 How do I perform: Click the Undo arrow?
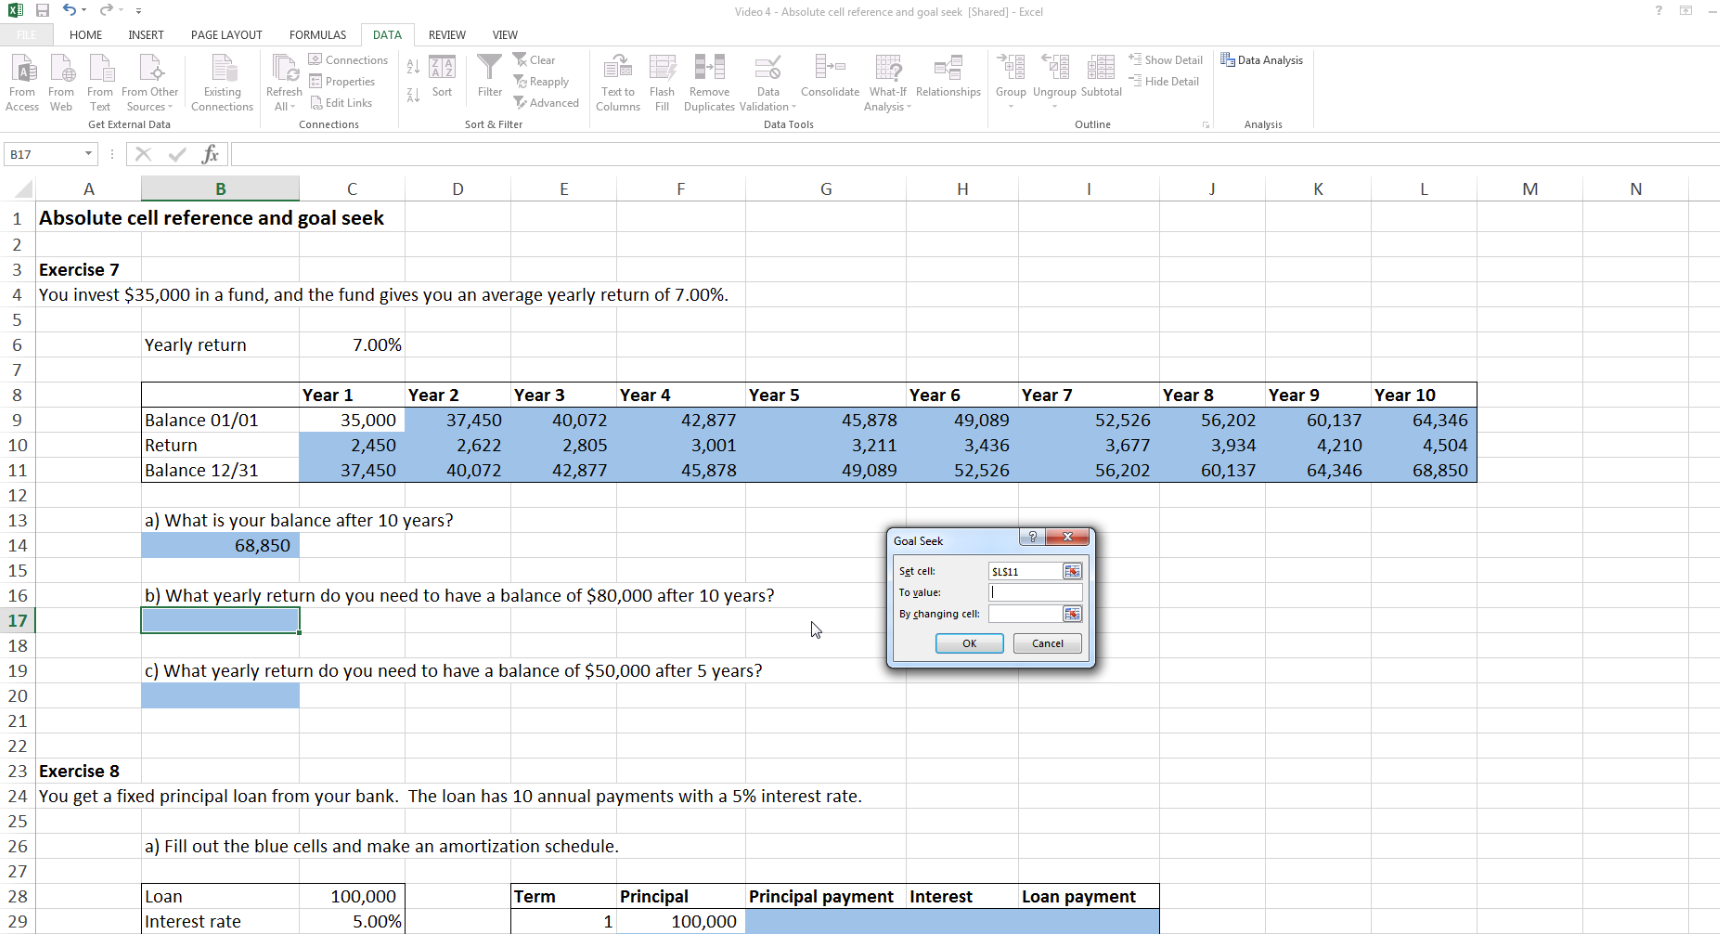(69, 10)
